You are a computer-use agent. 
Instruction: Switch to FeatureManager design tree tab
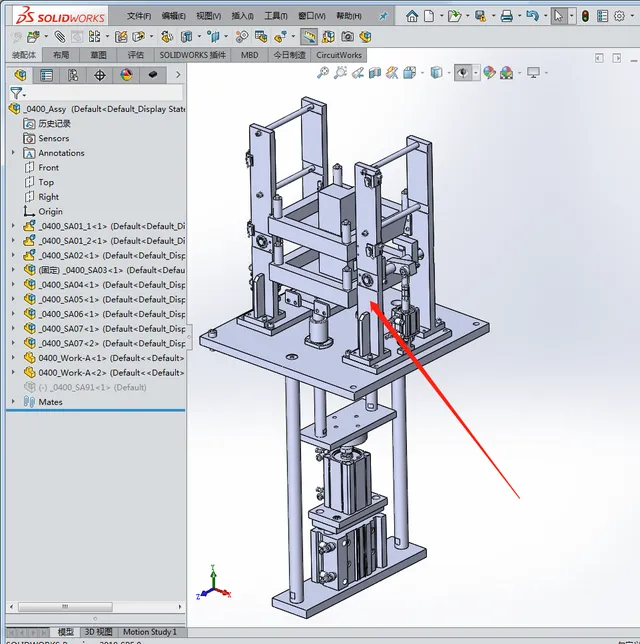pyautogui.click(x=20, y=75)
